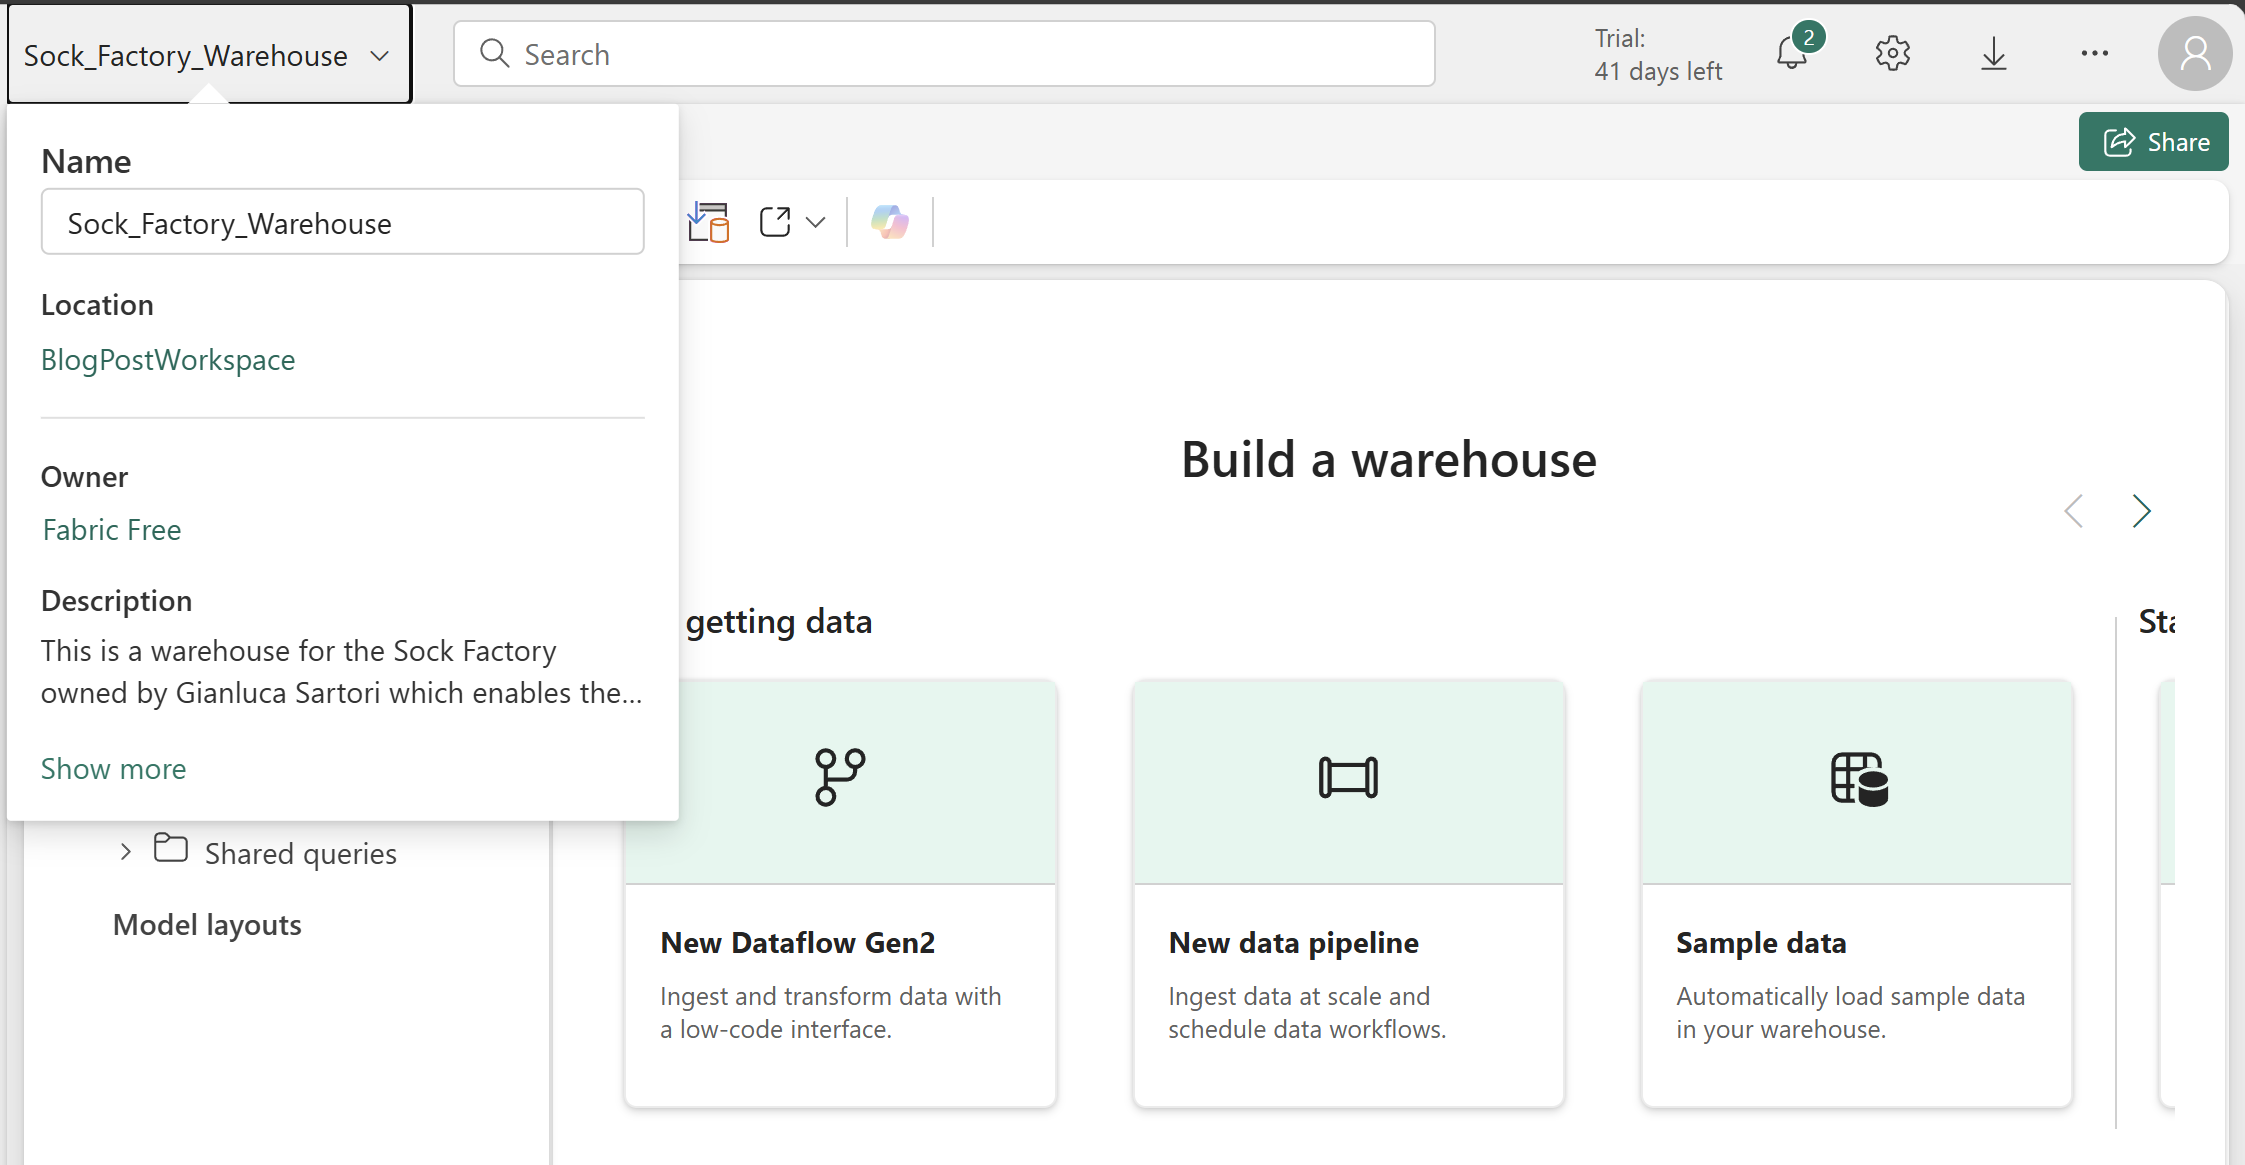
Task: Click into the Search box
Action: (944, 54)
